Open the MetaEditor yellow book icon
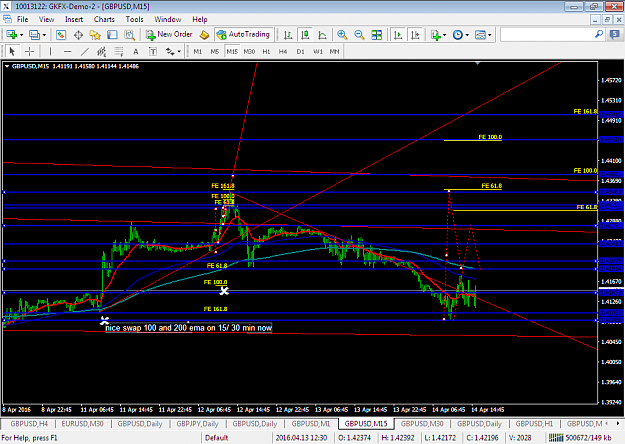Image resolution: width=625 pixels, height=444 pixels. [204, 35]
